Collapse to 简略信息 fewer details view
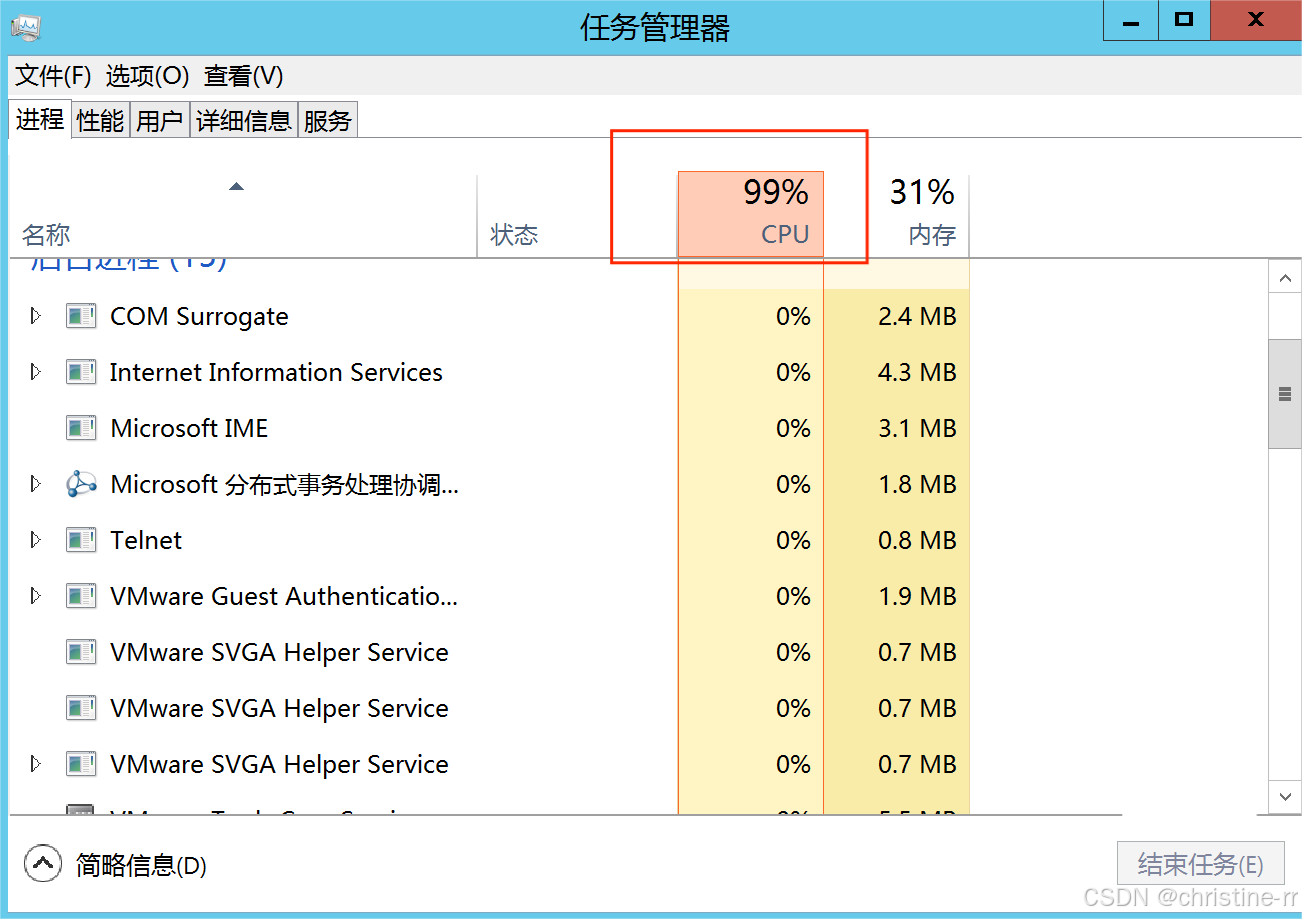The width and height of the screenshot is (1302, 919). [x=115, y=865]
